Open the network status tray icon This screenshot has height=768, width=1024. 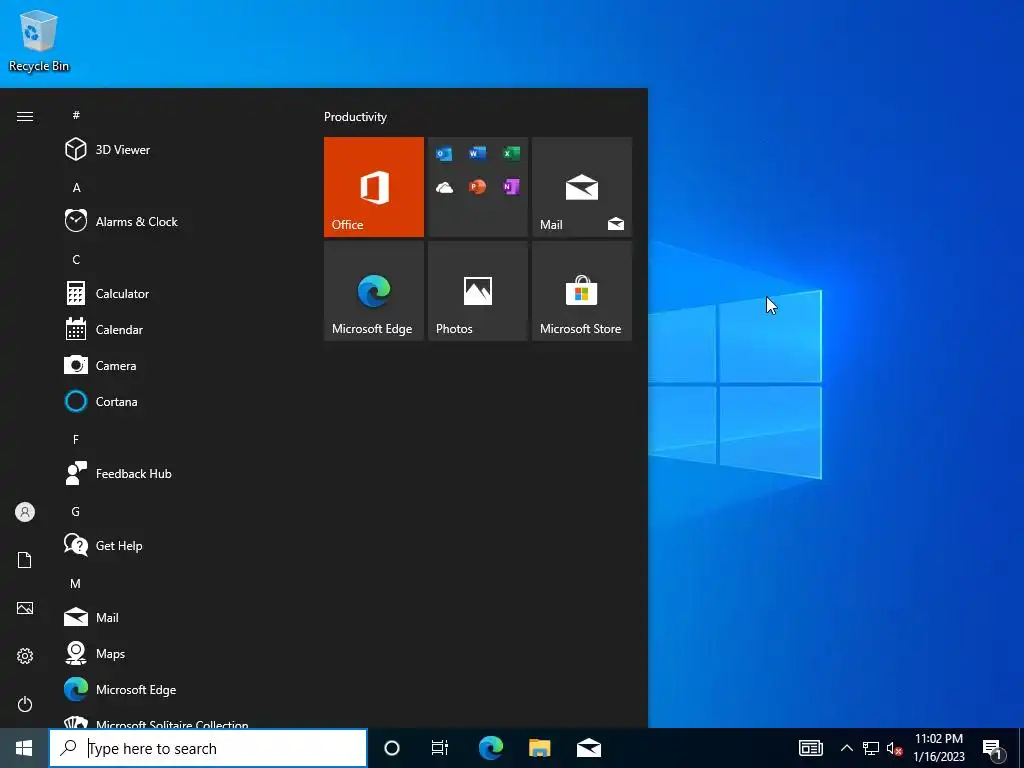871,748
